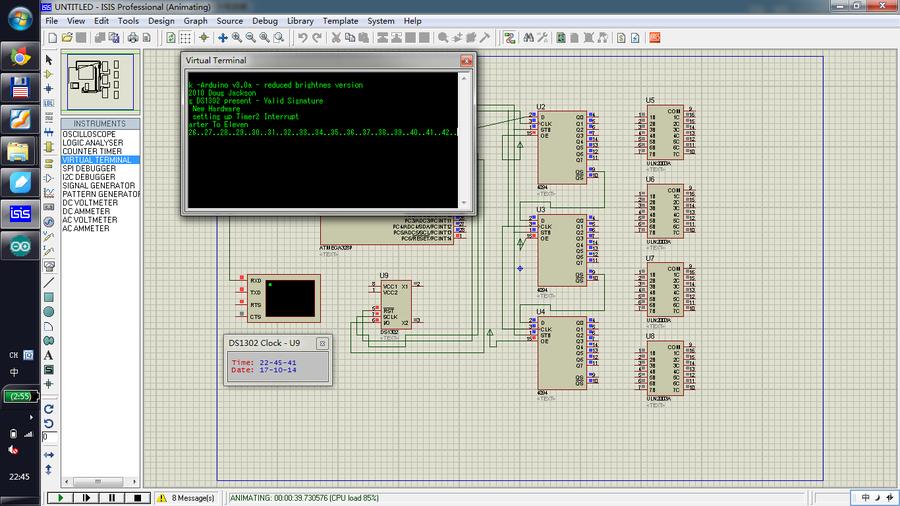
Task: Open Google Chrome from the taskbar
Action: (x=20, y=57)
